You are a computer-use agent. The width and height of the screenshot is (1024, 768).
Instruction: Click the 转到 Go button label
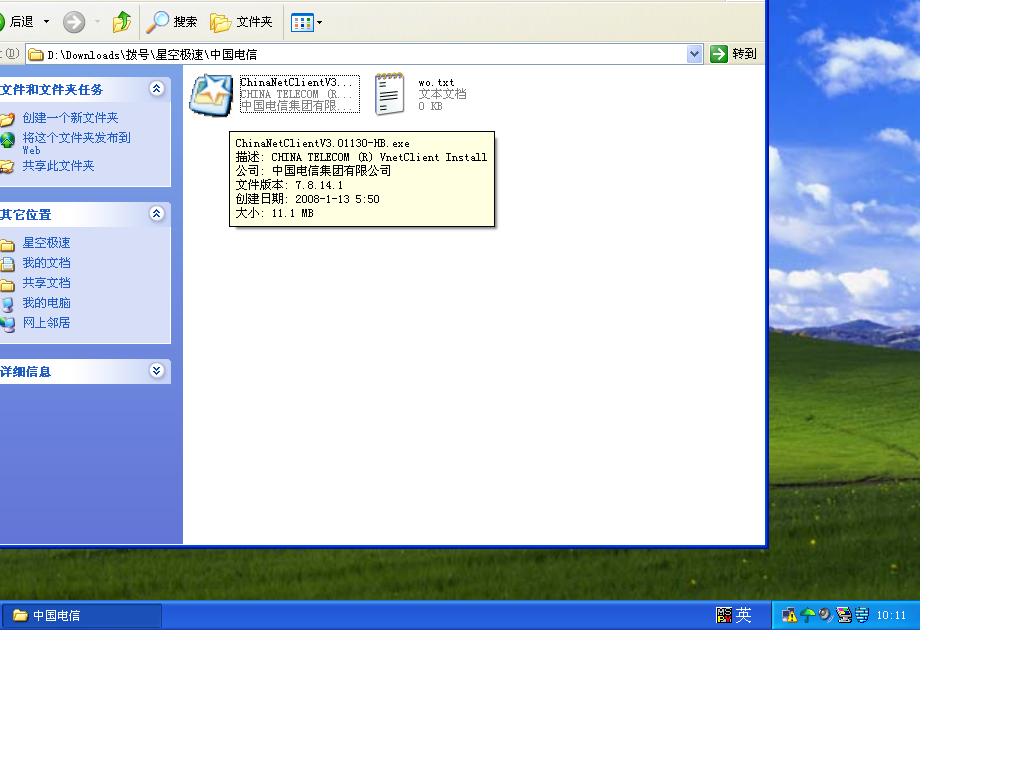pos(744,54)
